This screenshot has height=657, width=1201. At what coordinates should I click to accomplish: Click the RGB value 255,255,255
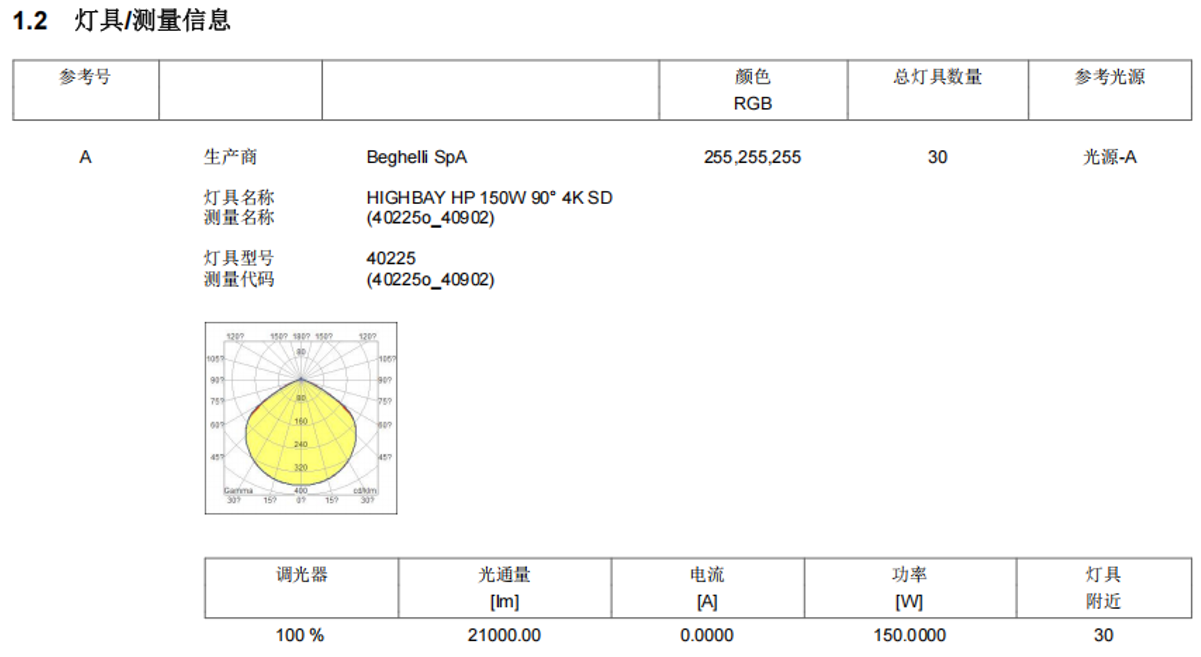752,157
